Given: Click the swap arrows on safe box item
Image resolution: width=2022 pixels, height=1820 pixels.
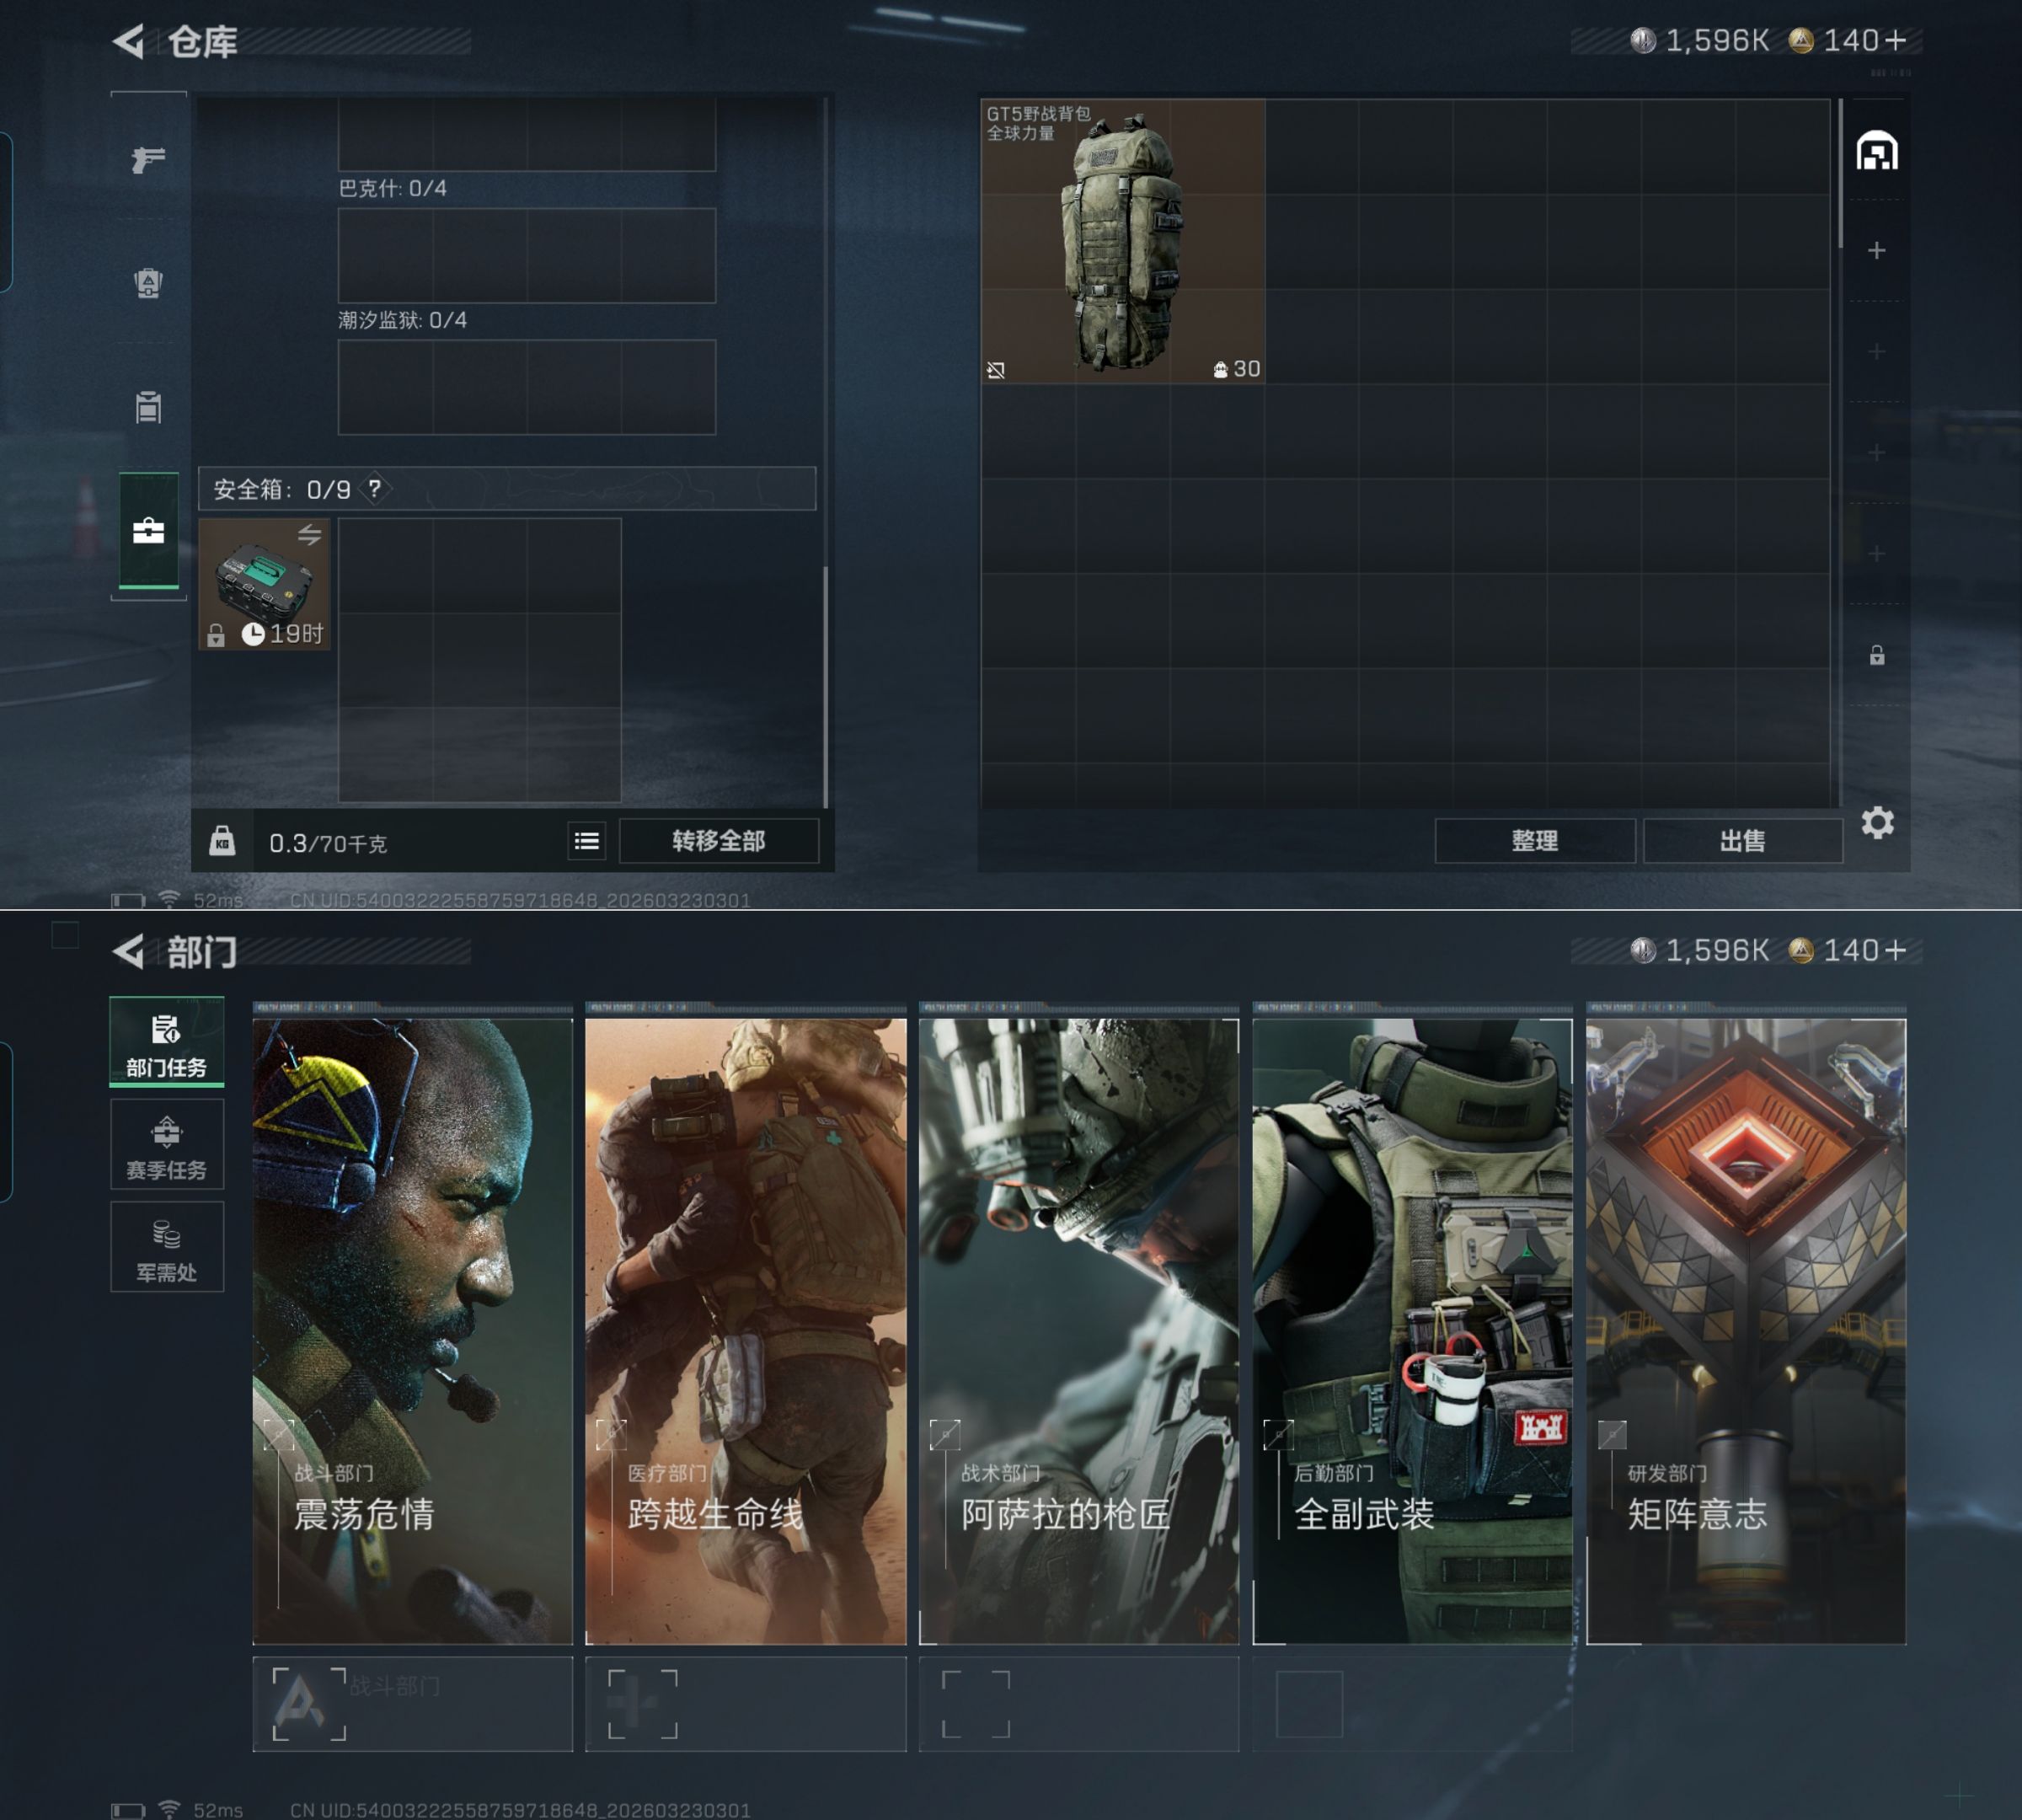Looking at the screenshot, I should click(x=310, y=534).
